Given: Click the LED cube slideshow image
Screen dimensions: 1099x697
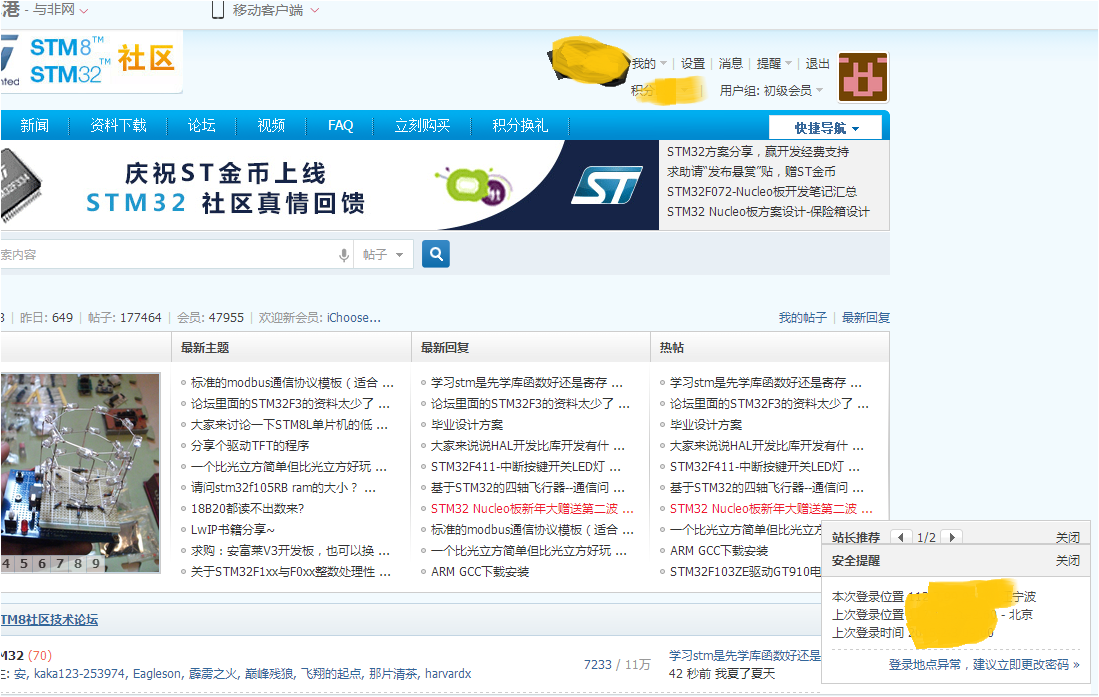Looking at the screenshot, I should [80, 473].
